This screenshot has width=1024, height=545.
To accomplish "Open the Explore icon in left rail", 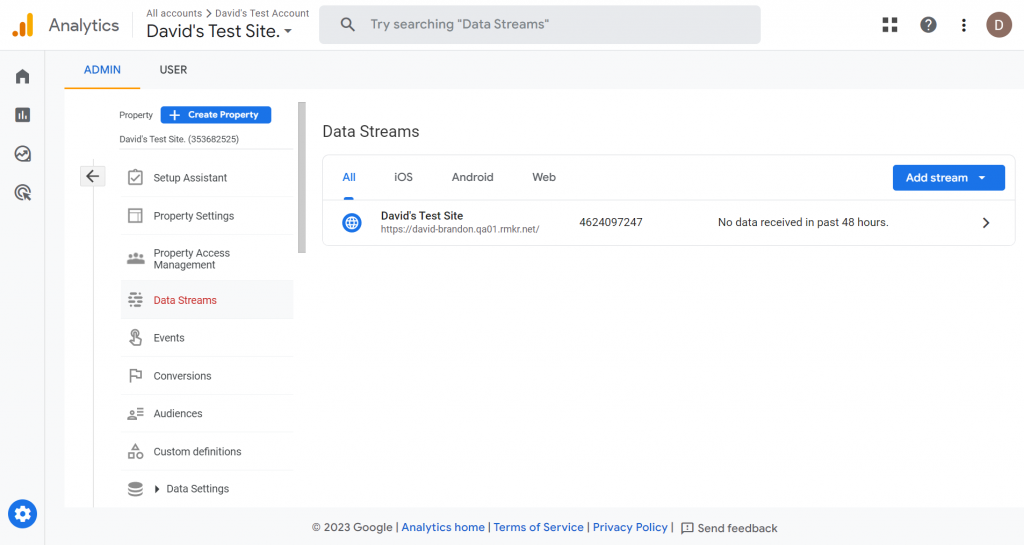I will 22,153.
